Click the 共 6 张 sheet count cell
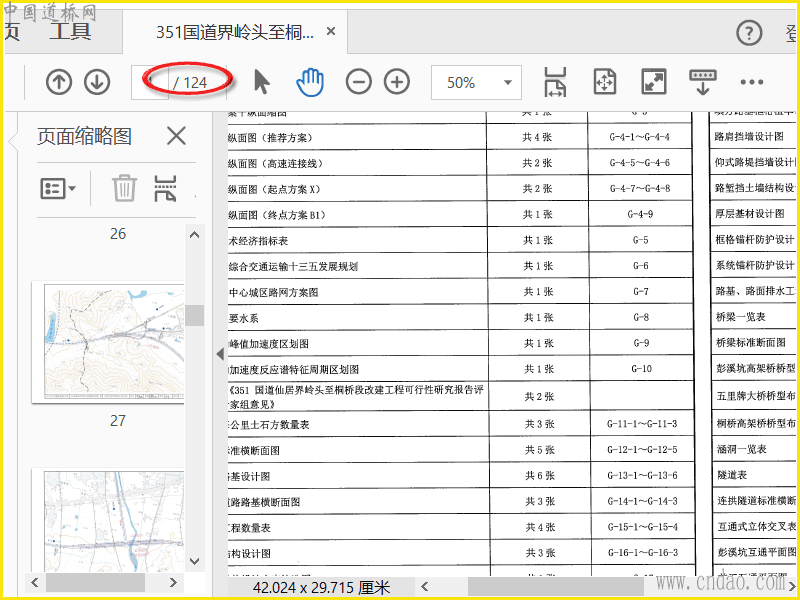The image size is (800, 600). [x=540, y=476]
